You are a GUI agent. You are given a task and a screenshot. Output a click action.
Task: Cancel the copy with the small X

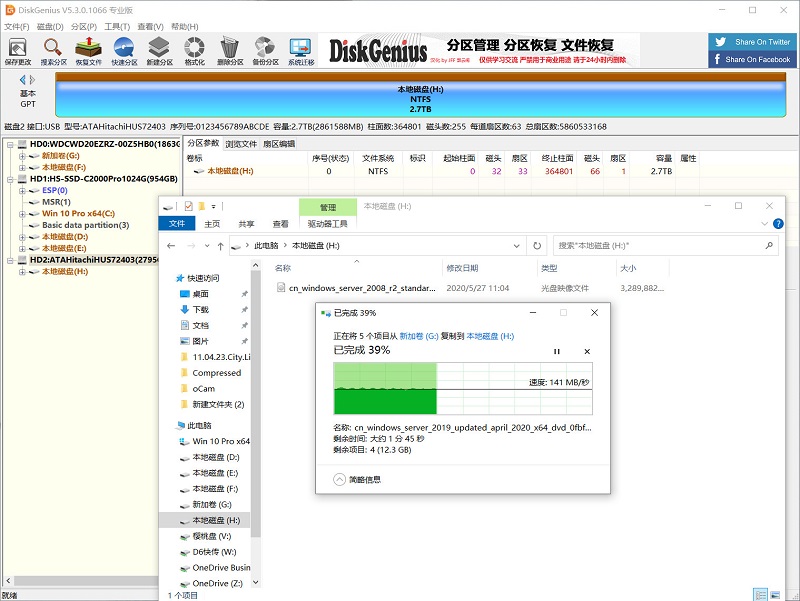point(587,352)
